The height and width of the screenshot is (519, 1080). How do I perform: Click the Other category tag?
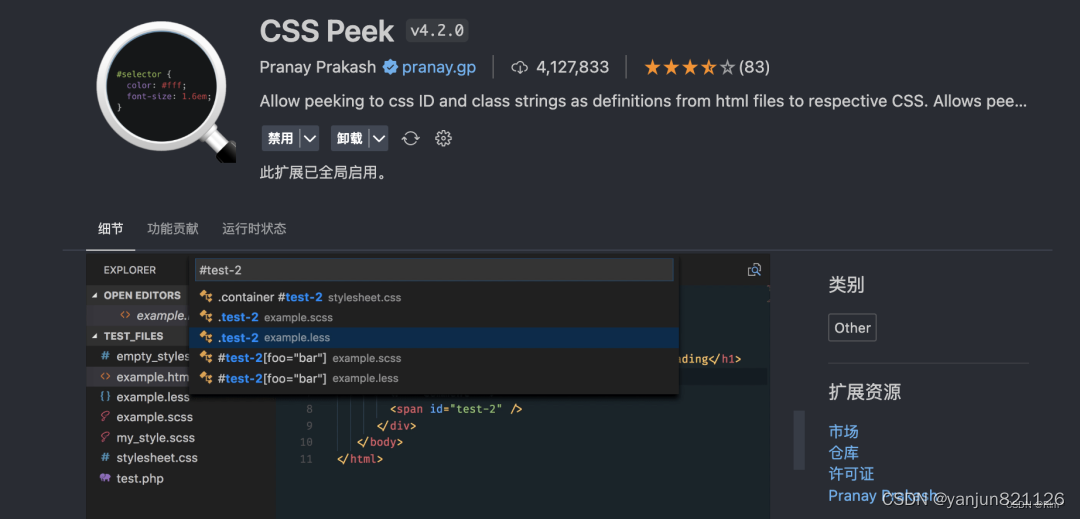point(852,328)
